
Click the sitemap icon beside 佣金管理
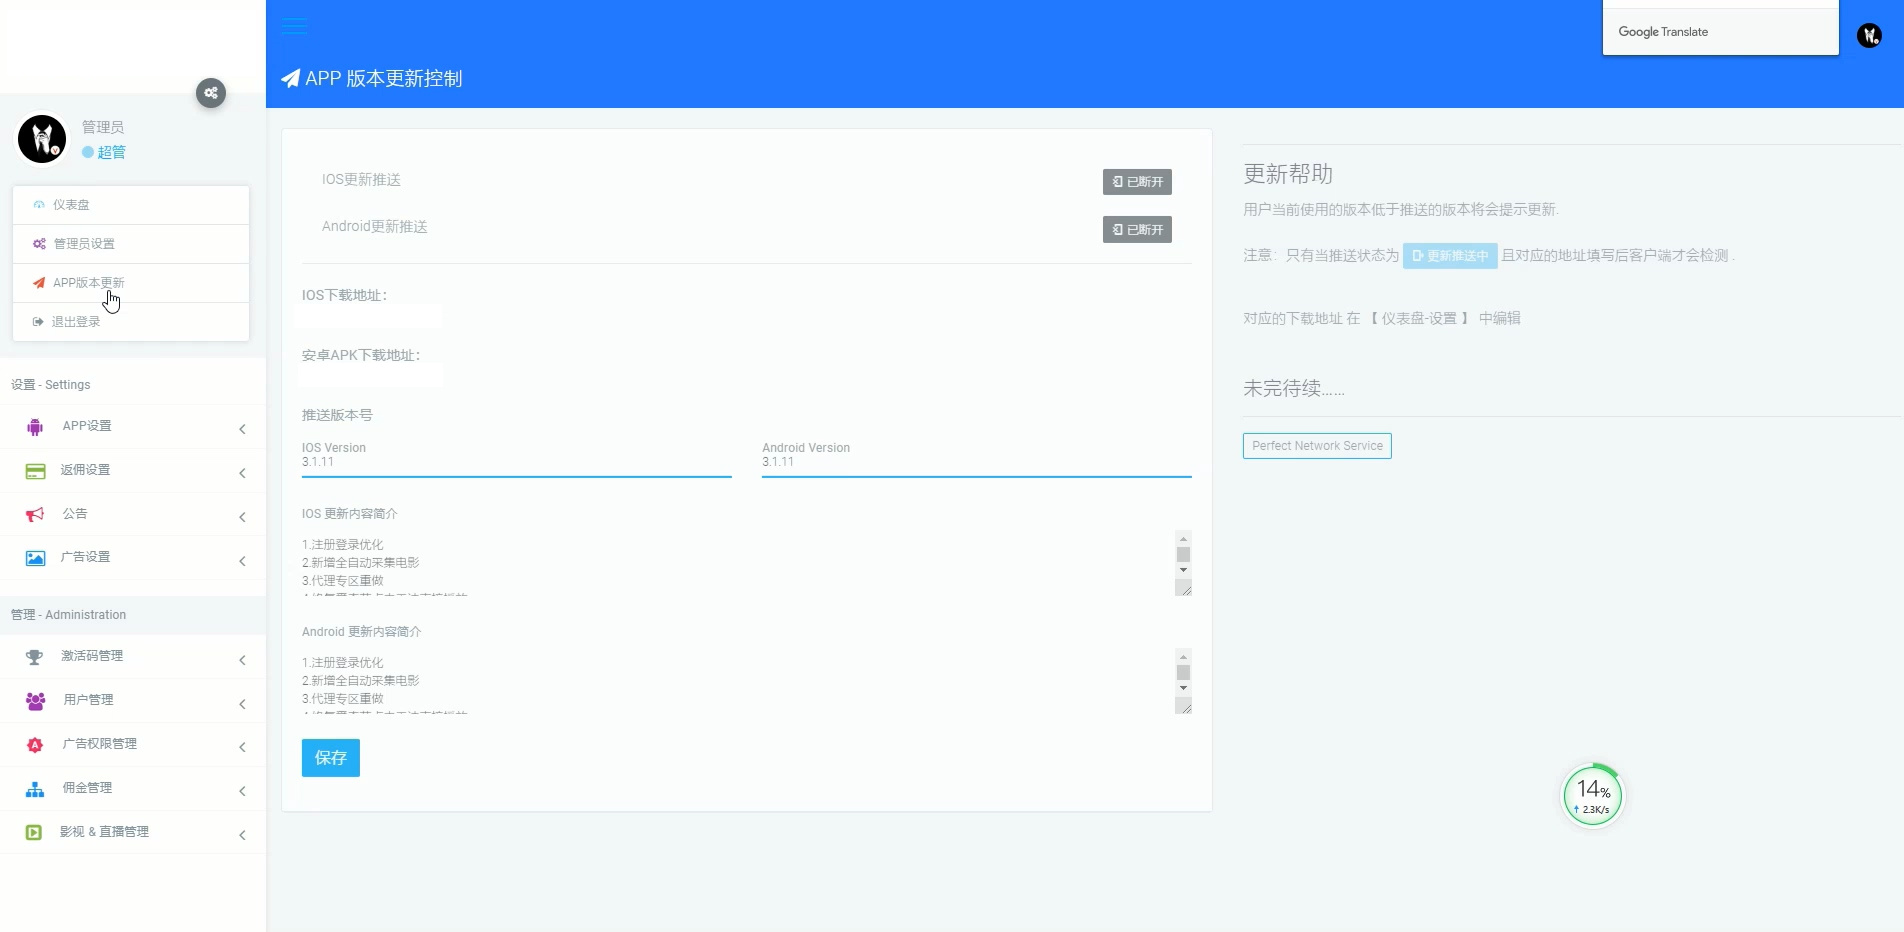point(35,789)
